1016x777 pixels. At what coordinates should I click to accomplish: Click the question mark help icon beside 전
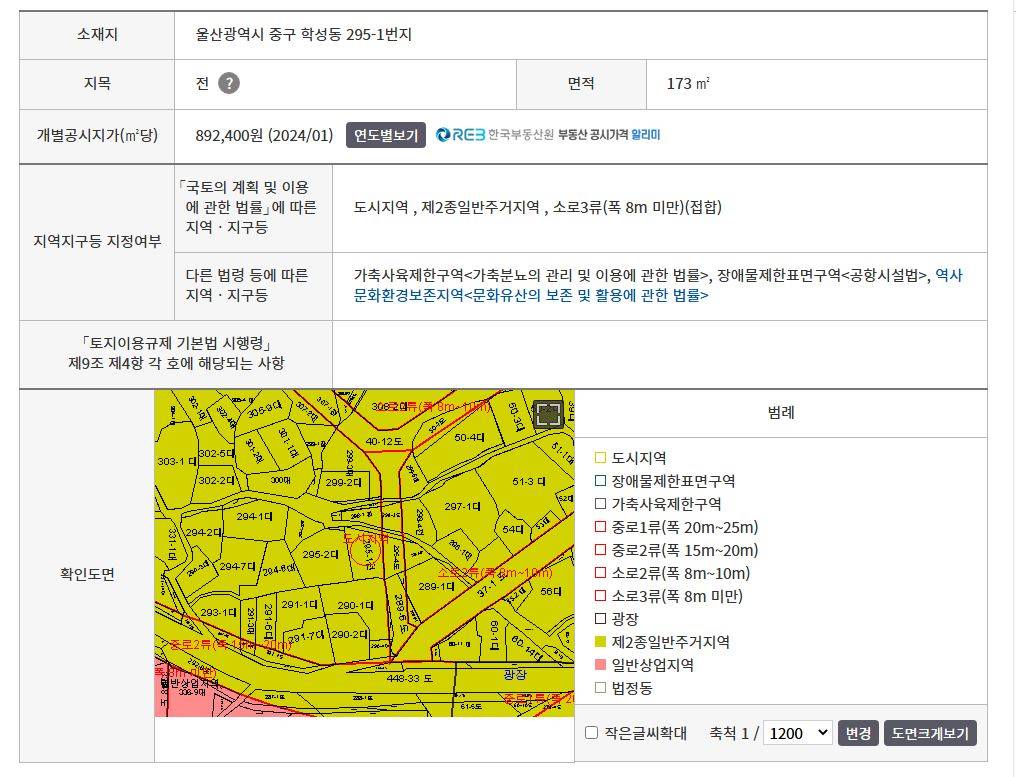(229, 84)
